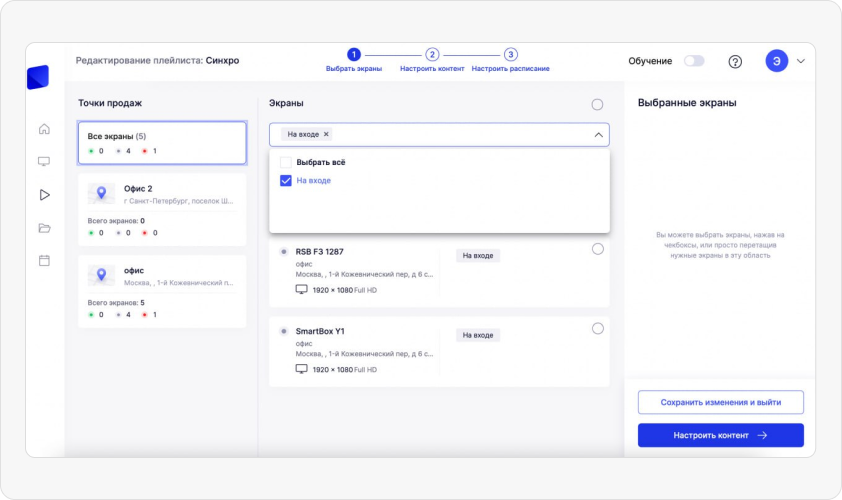Select the "офис" Moscow sales point card
The height and width of the screenshot is (500, 842).
(162, 292)
